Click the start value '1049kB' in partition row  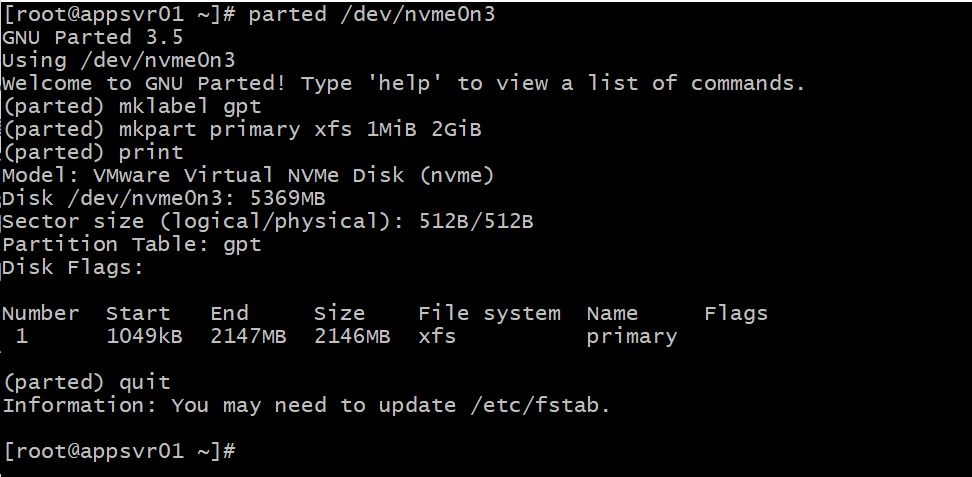tap(144, 336)
